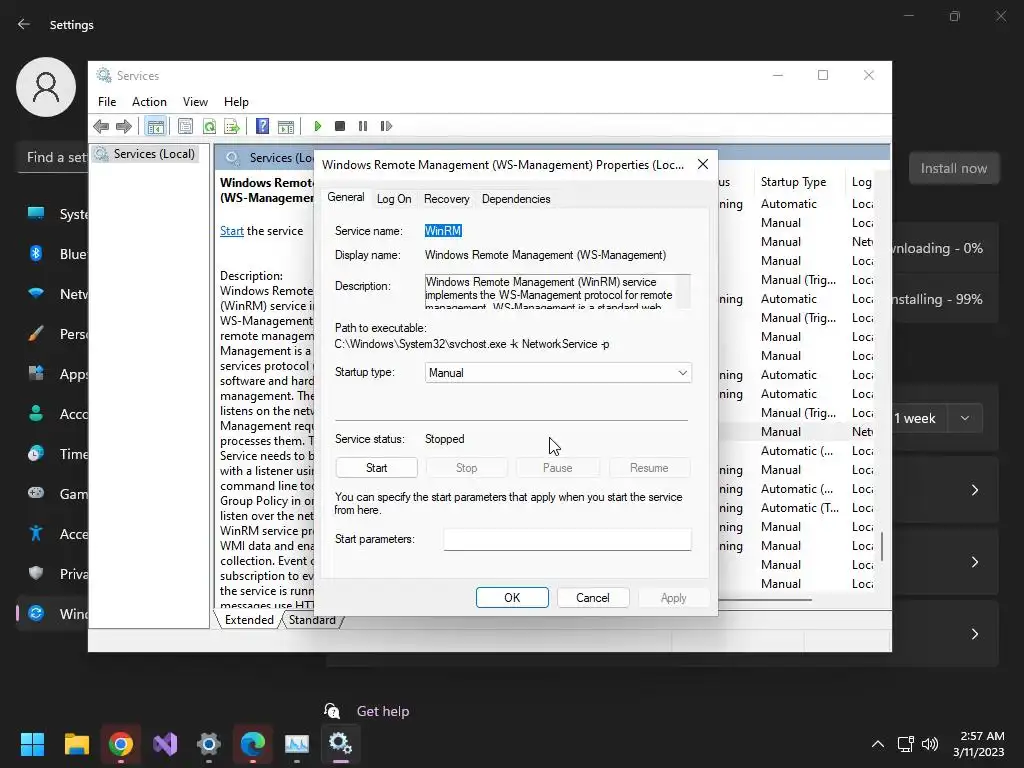Click the taskbar clock showing 2:57 AM
Viewport: 1024px width, 768px height.
coord(978,744)
